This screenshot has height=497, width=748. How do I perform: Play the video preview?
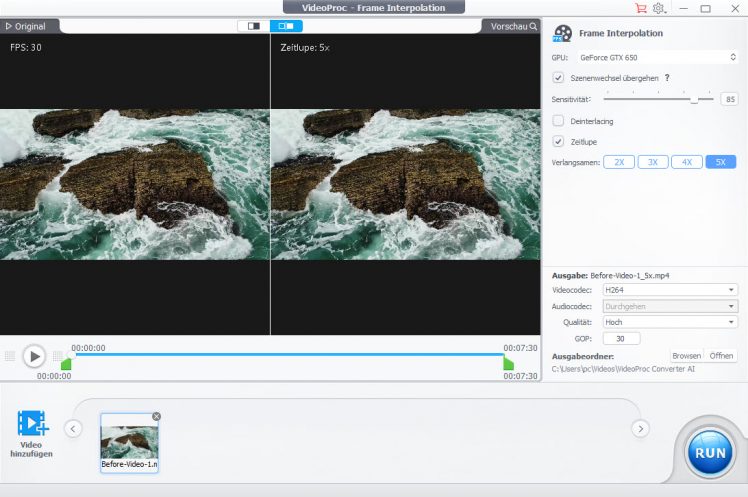(34, 356)
